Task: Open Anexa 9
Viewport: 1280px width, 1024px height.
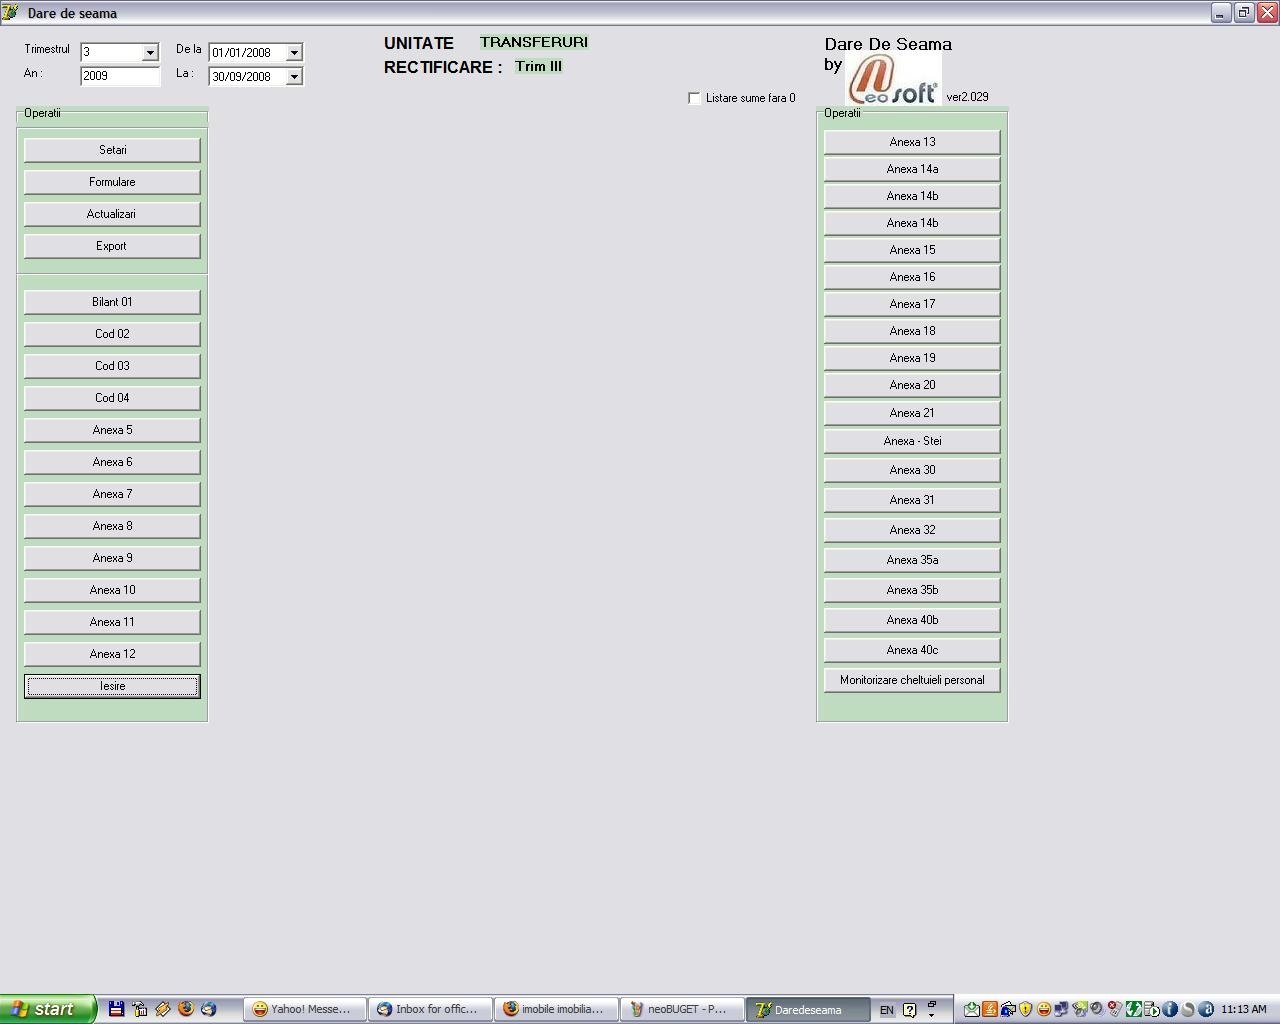Action: (x=112, y=558)
